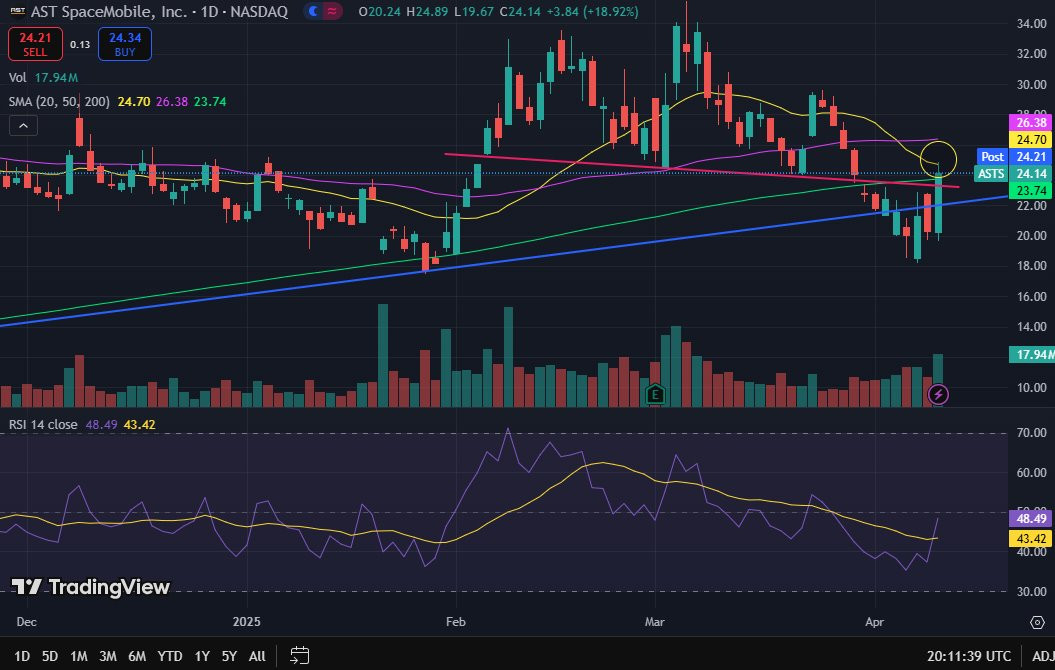Viewport: 1055px width, 670px height.
Task: Open the go-to-date calendar icon
Action: coord(299,655)
